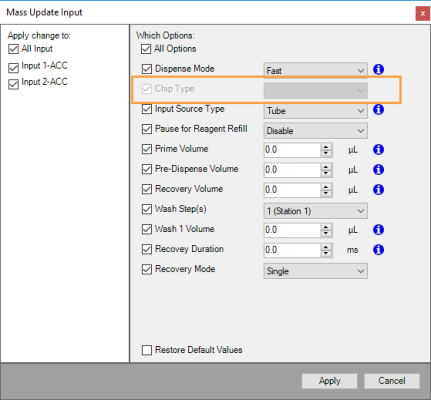
Task: View Pre-Dispense Volume info icon
Action: 378,170
